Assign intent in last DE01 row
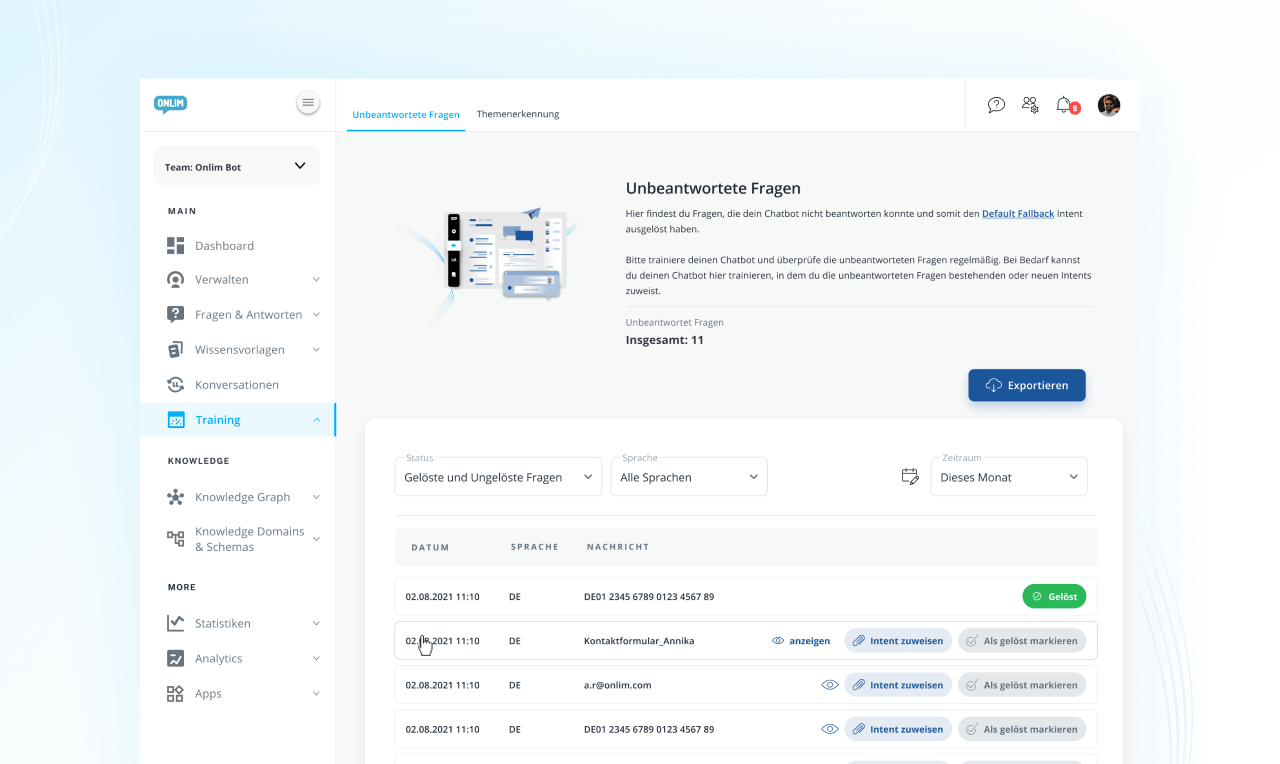Viewport: 1280px width, 764px height. [x=898, y=729]
